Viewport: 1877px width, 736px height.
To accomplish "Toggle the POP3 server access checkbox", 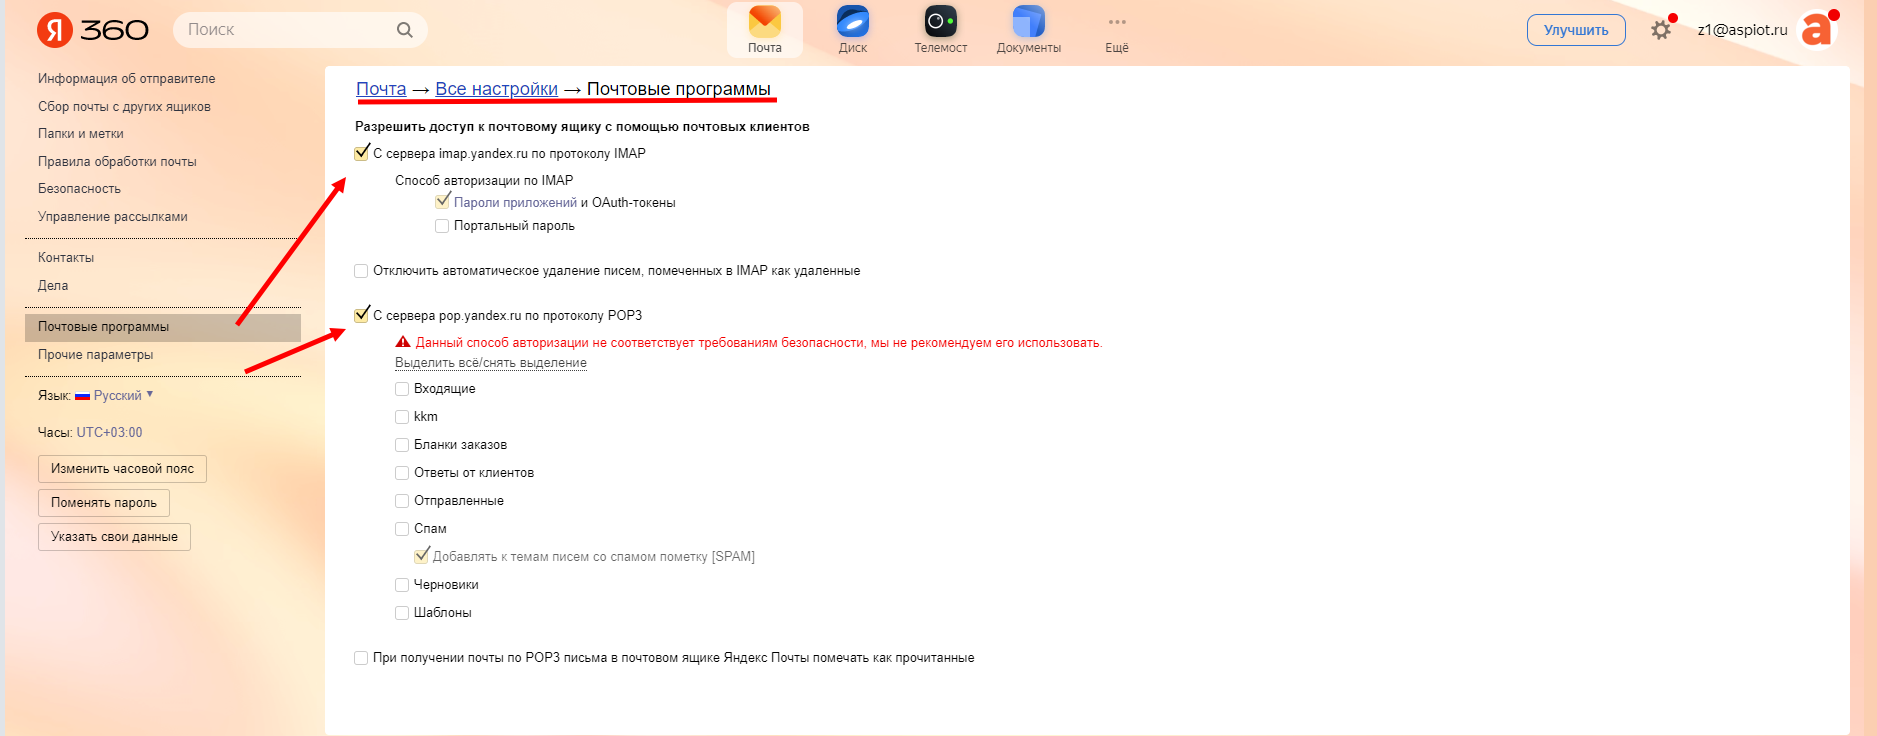I will (x=362, y=315).
